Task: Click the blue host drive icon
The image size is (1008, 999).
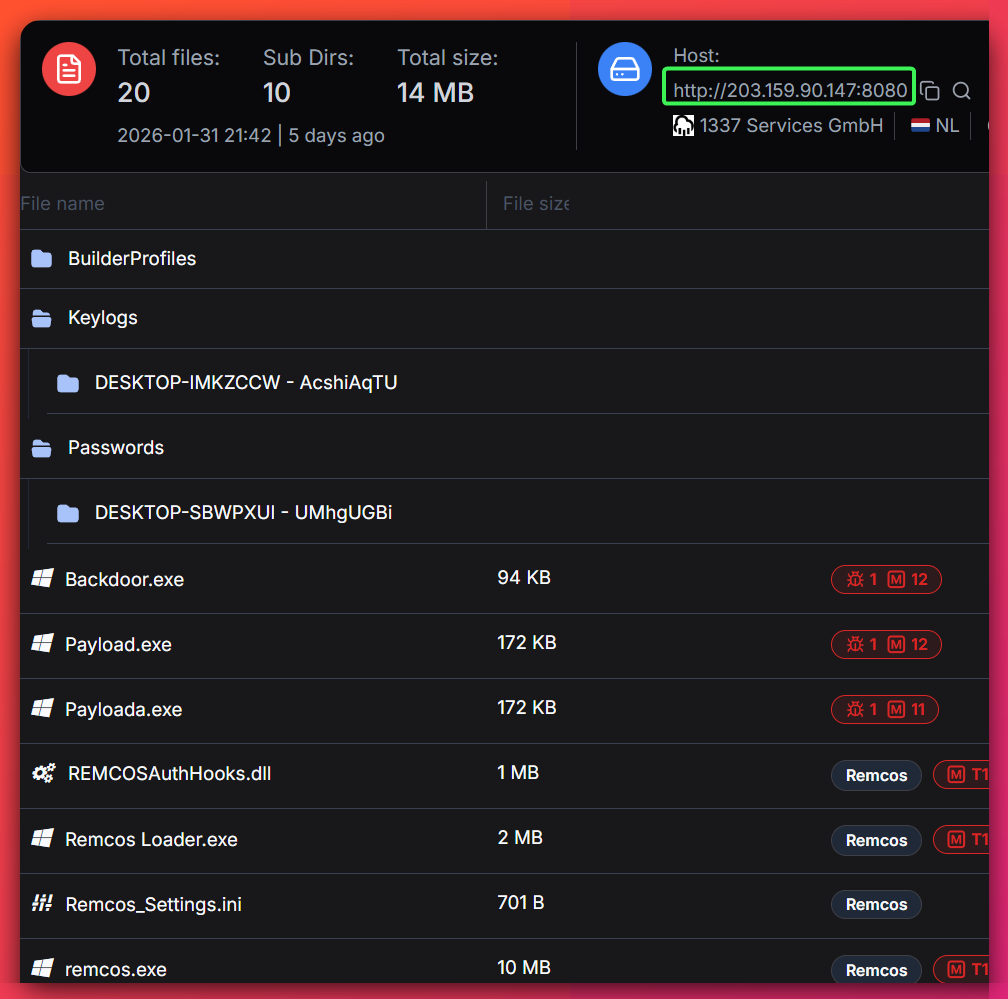Action: (x=625, y=69)
